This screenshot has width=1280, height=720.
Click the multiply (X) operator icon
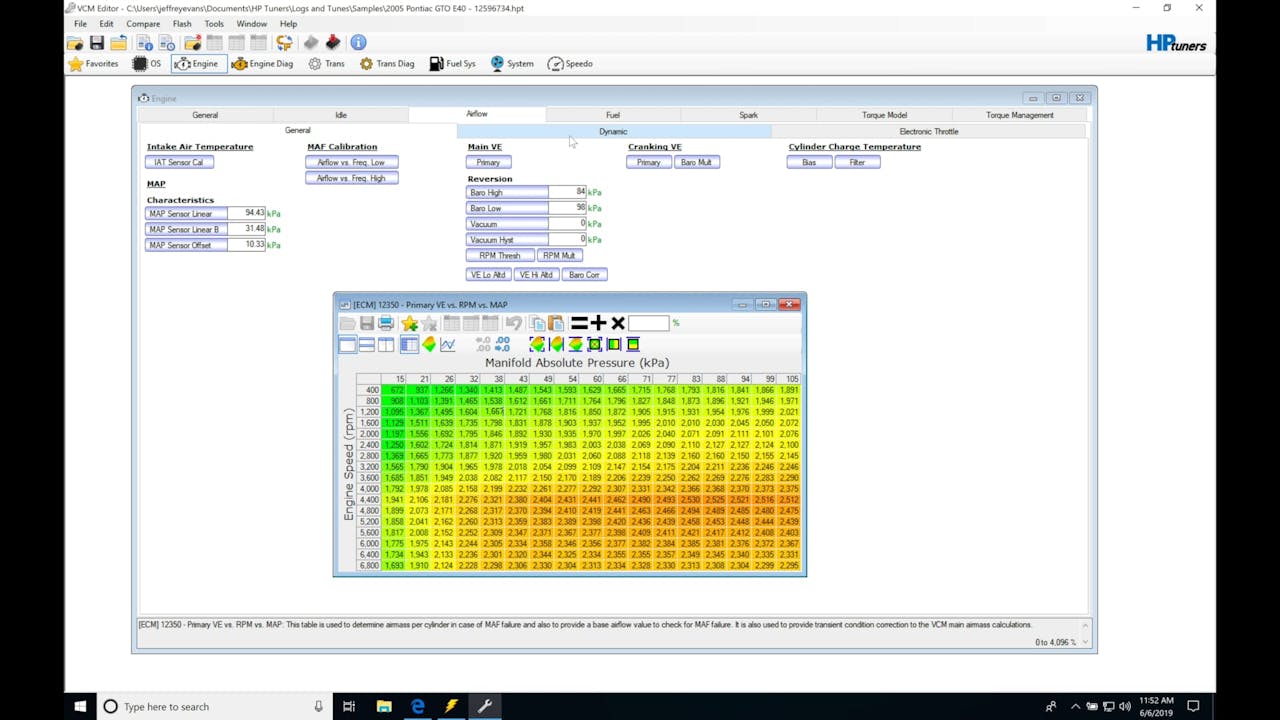(618, 323)
